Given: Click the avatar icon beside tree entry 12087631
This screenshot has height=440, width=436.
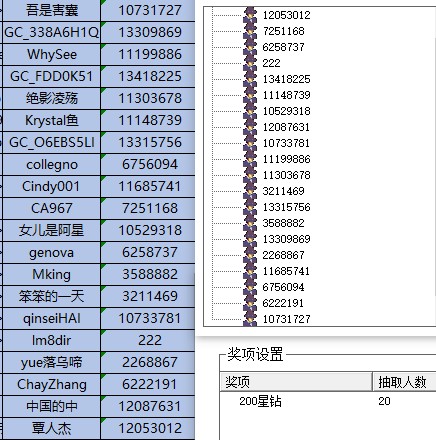Looking at the screenshot, I should click(x=250, y=127).
